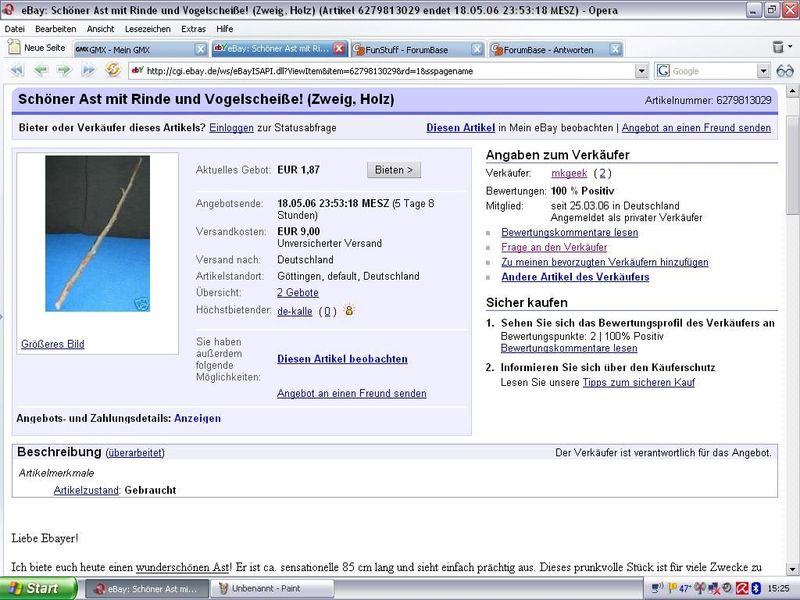
Task: Open the Extras menu
Action: pyautogui.click(x=193, y=29)
